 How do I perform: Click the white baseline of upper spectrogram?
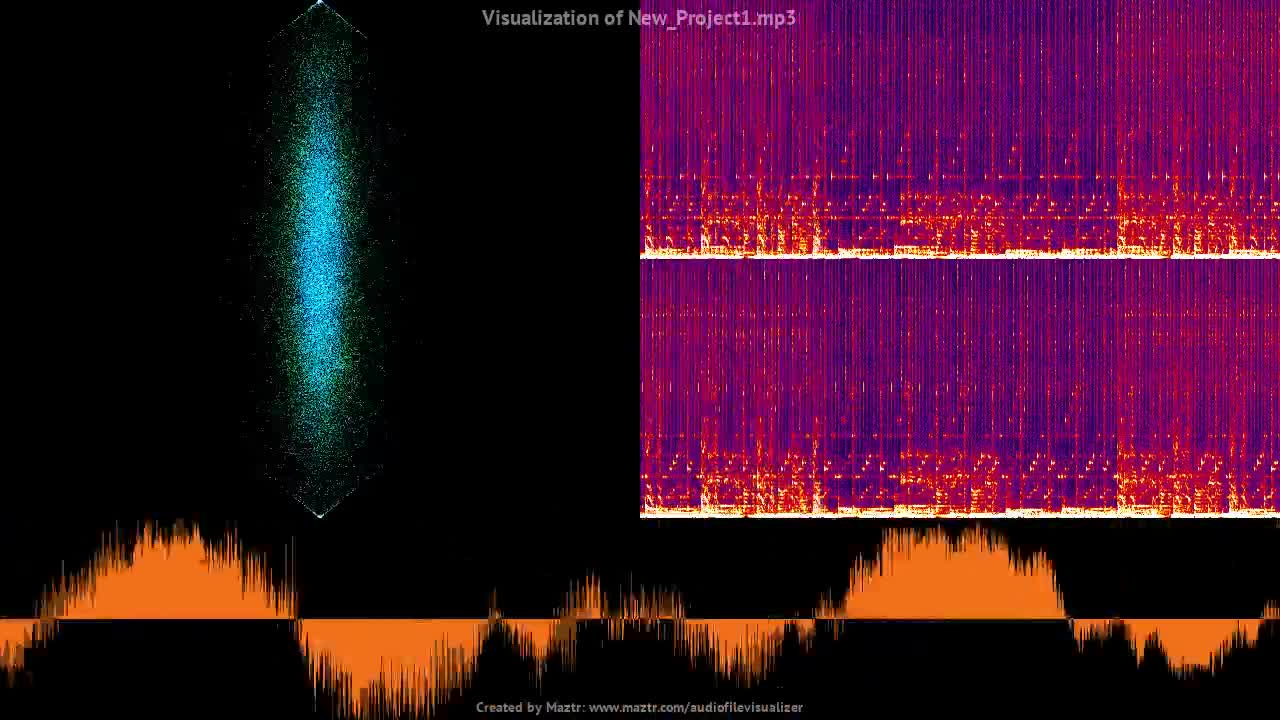pyautogui.click(x=960, y=254)
